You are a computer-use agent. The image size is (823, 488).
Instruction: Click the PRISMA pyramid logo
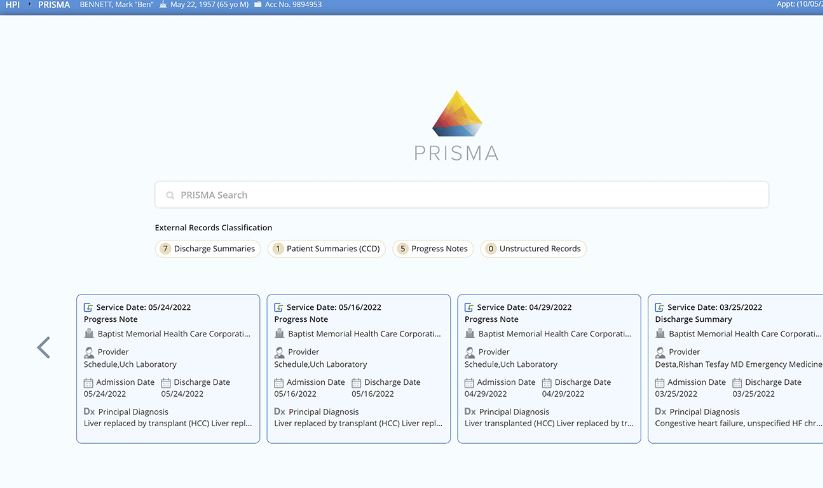pos(457,113)
